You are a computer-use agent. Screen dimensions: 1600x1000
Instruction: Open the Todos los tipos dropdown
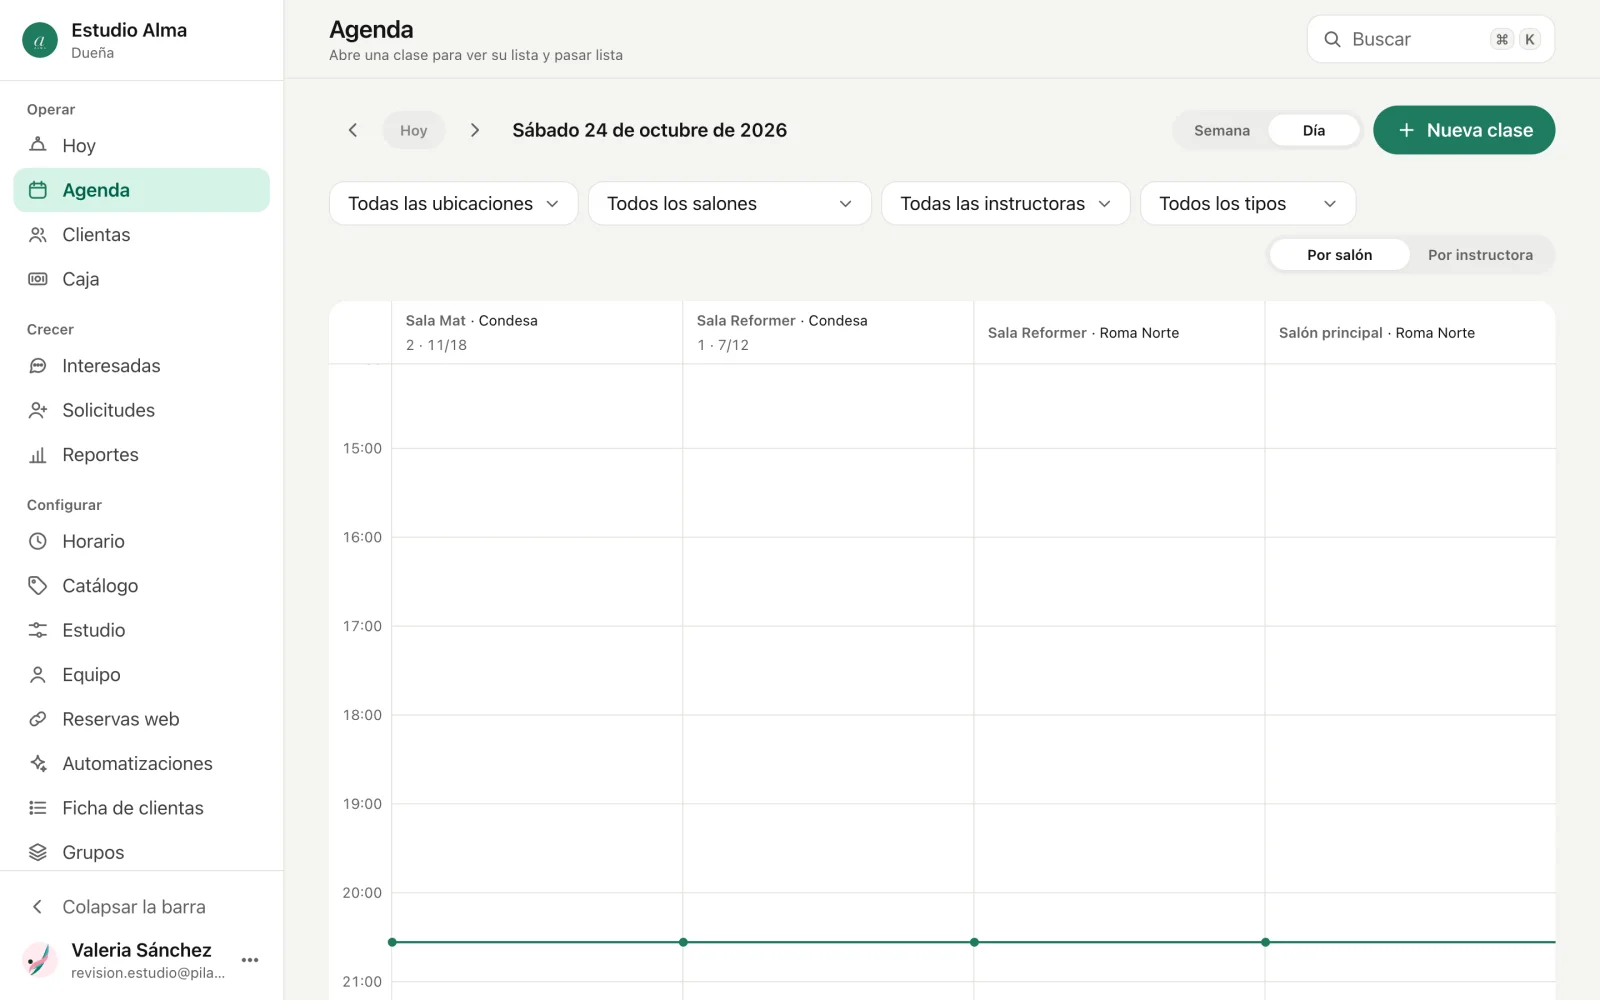(x=1248, y=204)
